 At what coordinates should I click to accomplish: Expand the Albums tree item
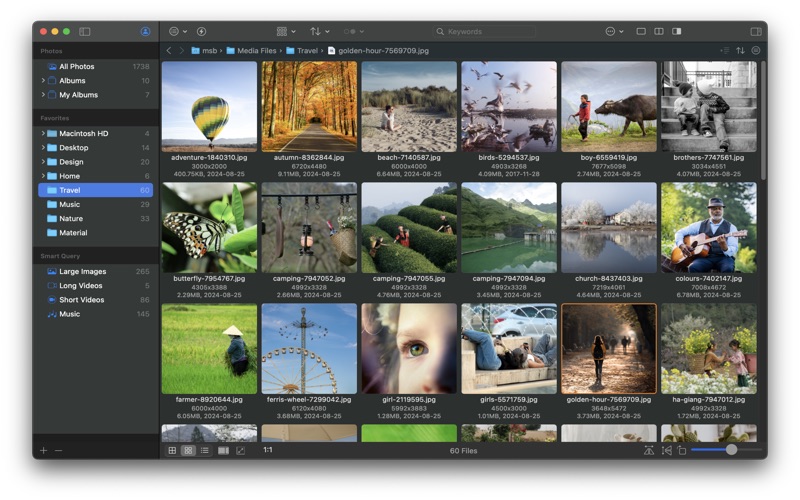(x=43, y=81)
